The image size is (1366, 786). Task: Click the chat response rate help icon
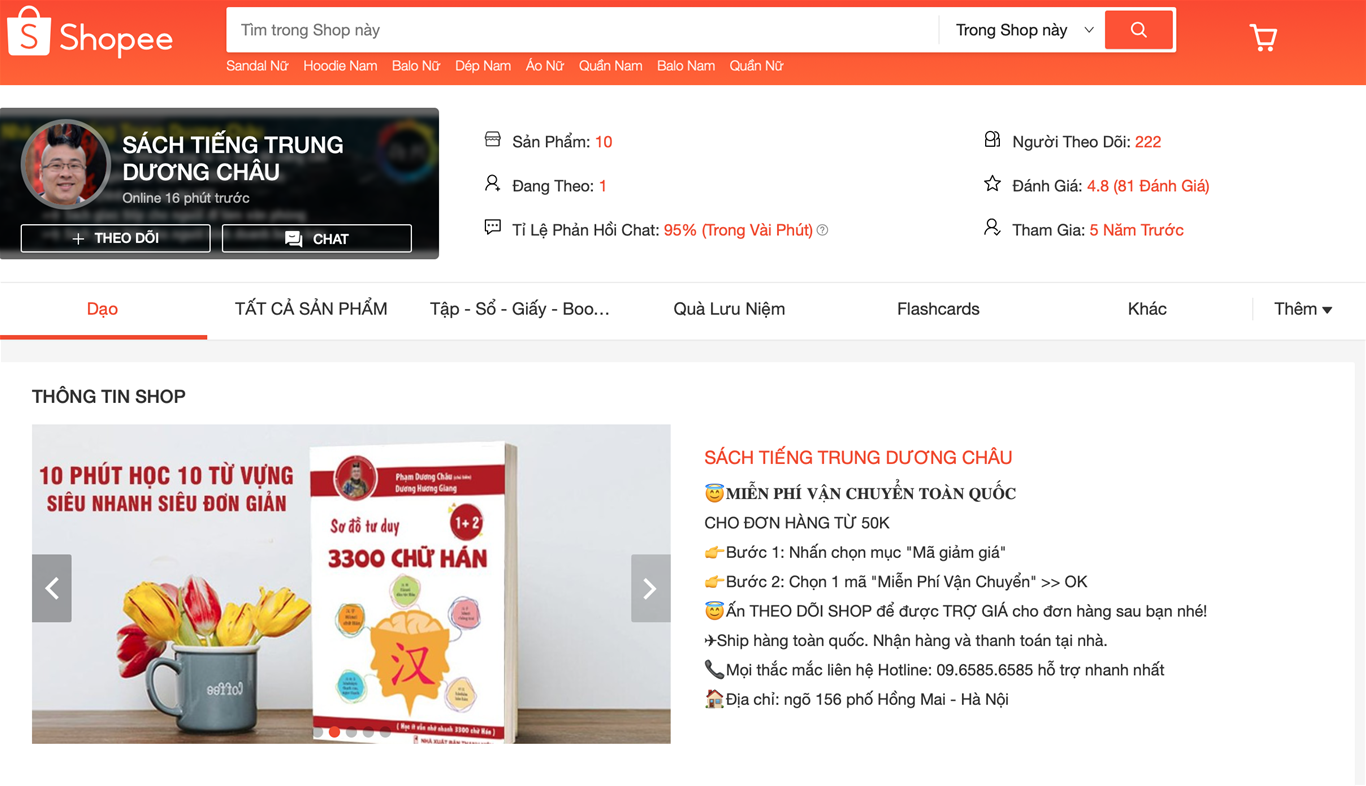coord(822,230)
